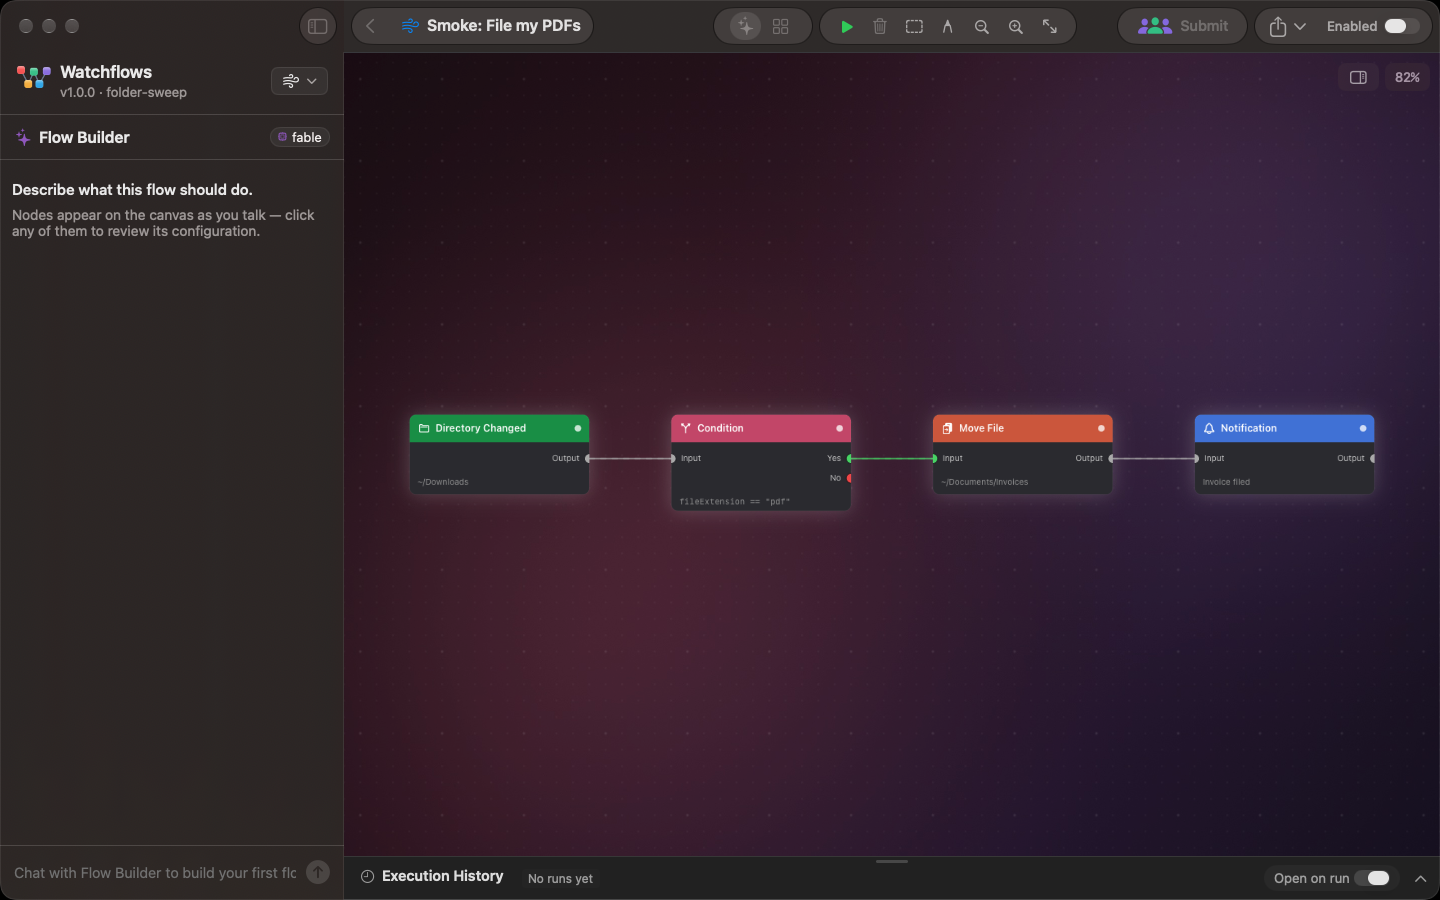Go back with the left chevron
1440x900 pixels.
point(371,26)
